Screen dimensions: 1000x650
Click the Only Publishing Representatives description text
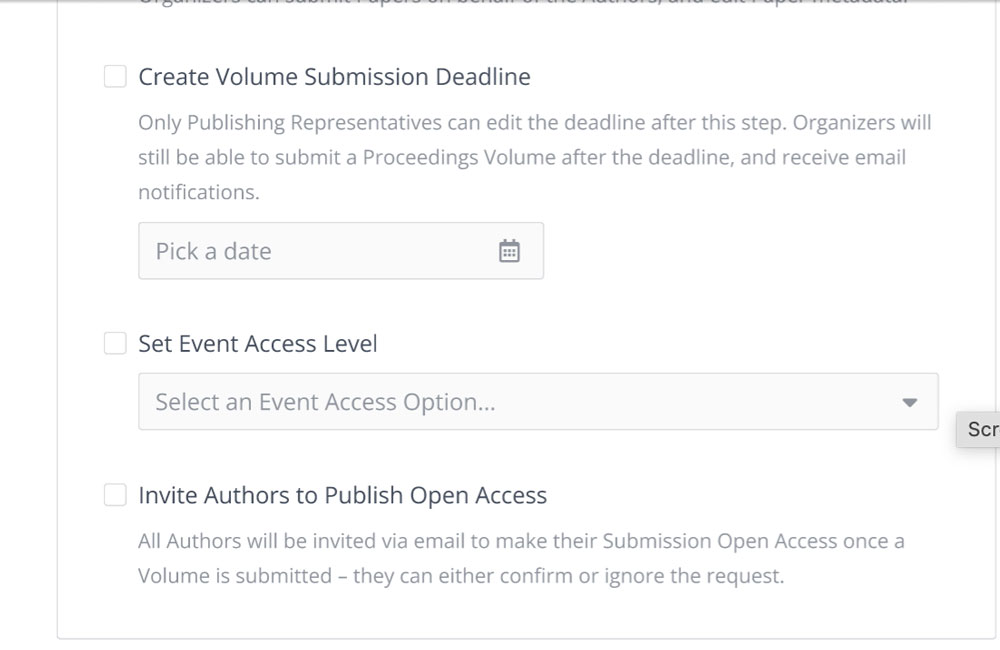click(x=534, y=157)
